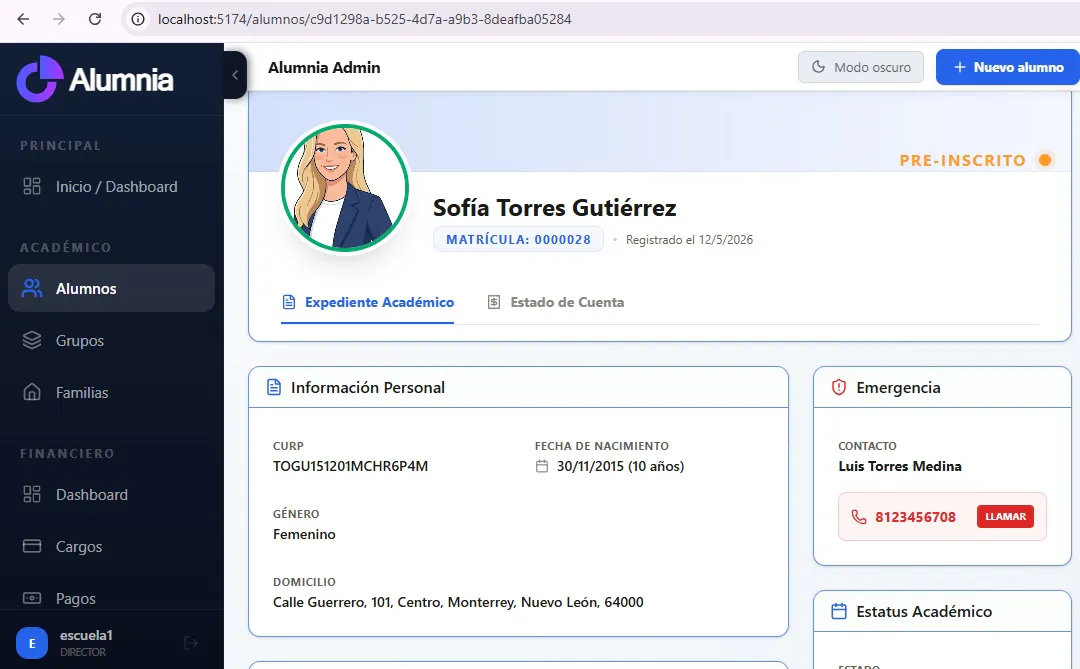Click the document icon beside Información Personal

(274, 387)
